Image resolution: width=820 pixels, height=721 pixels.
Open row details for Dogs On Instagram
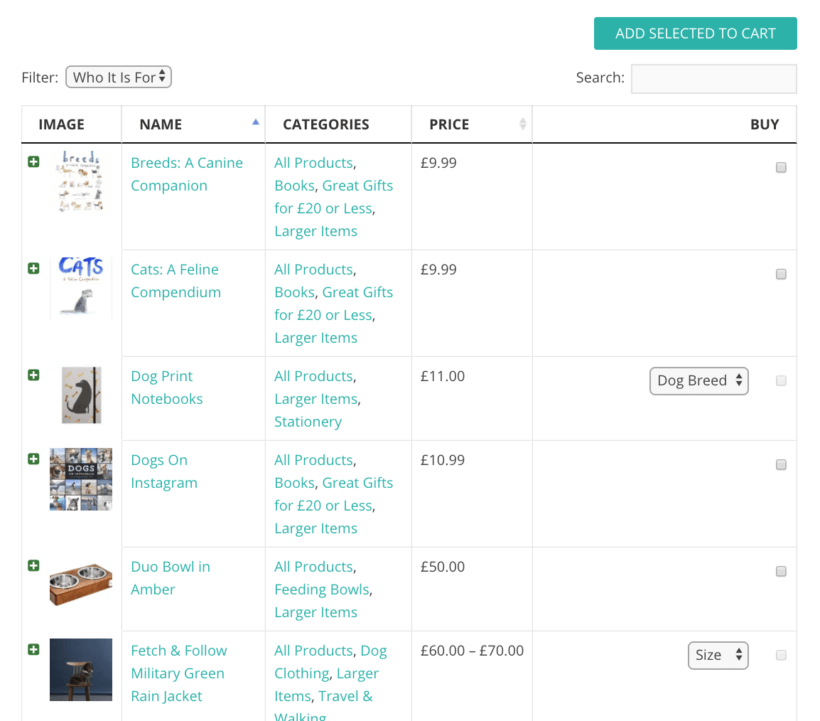click(33, 458)
